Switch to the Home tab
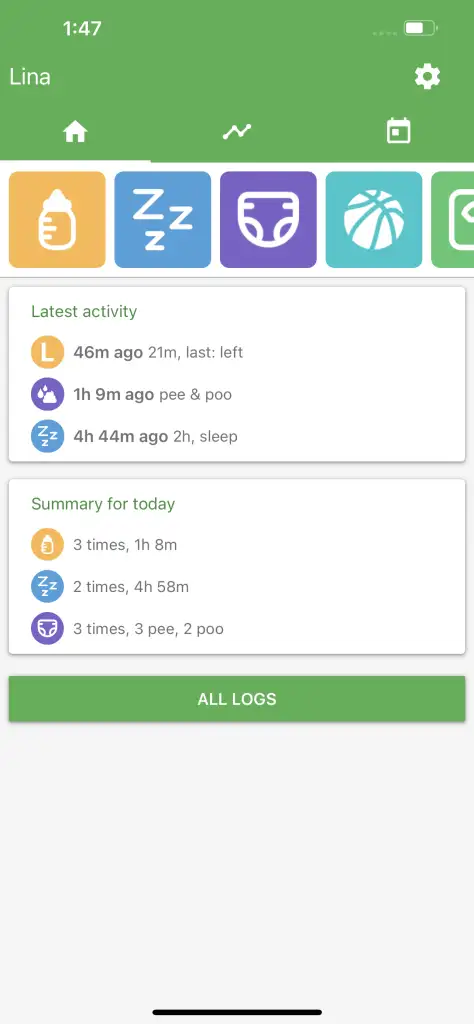Image resolution: width=474 pixels, height=1024 pixels. pyautogui.click(x=75, y=132)
